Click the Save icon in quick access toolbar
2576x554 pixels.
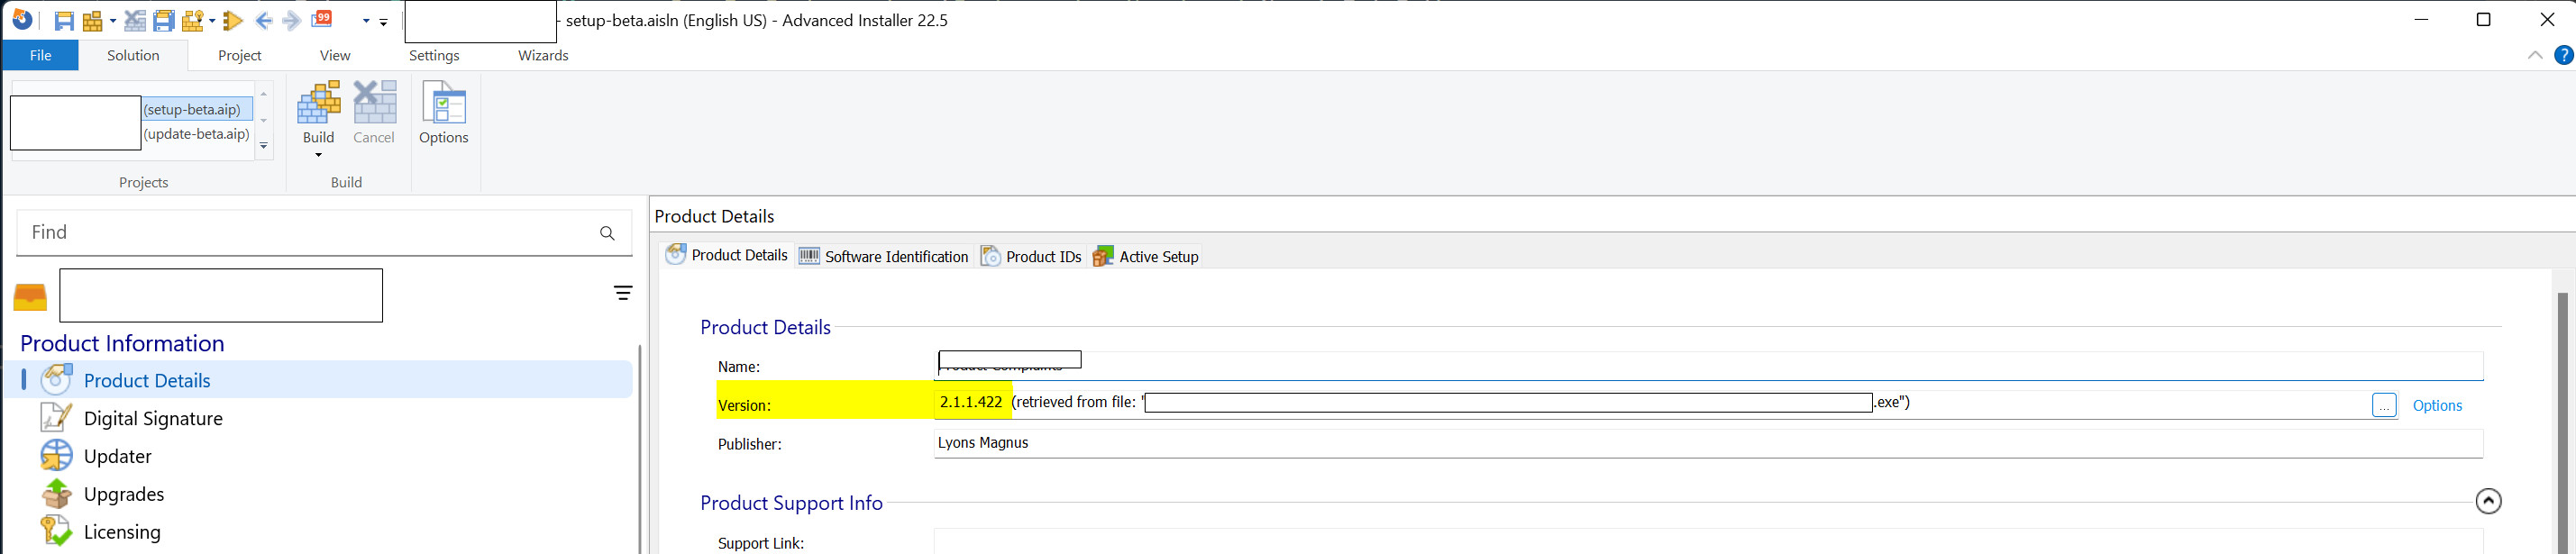tap(64, 21)
